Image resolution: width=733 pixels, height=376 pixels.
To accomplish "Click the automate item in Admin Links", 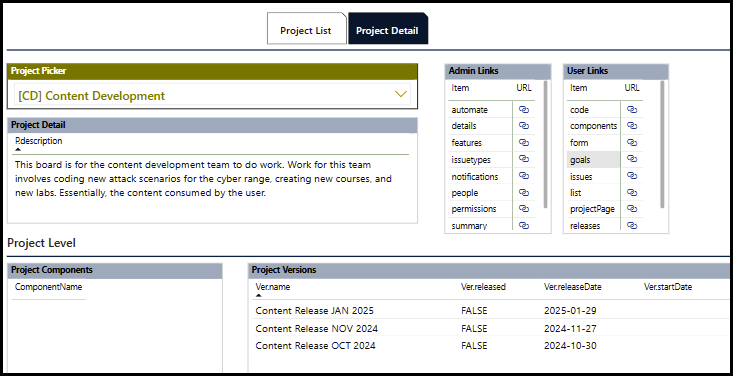I will (x=469, y=110).
